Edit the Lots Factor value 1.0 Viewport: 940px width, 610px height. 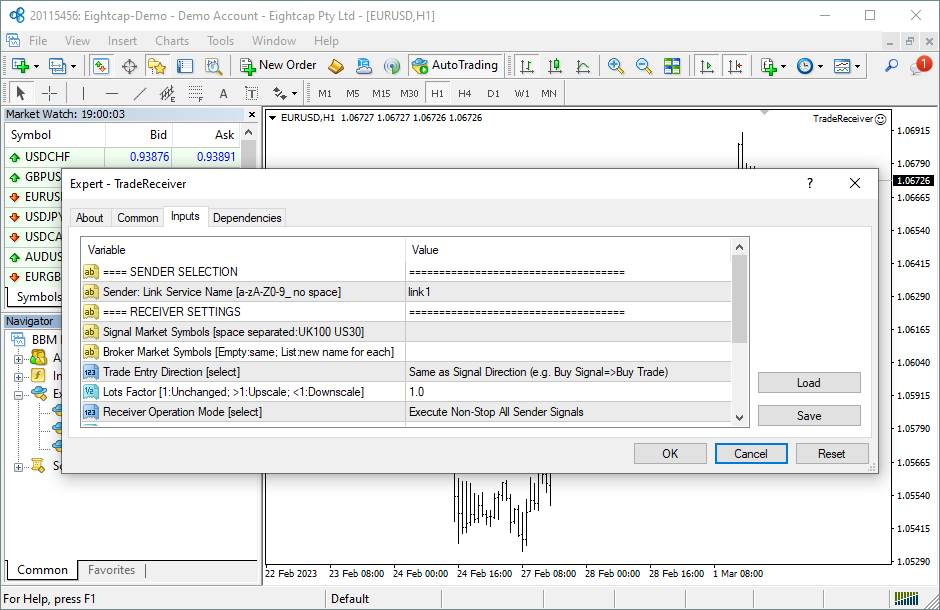click(568, 392)
